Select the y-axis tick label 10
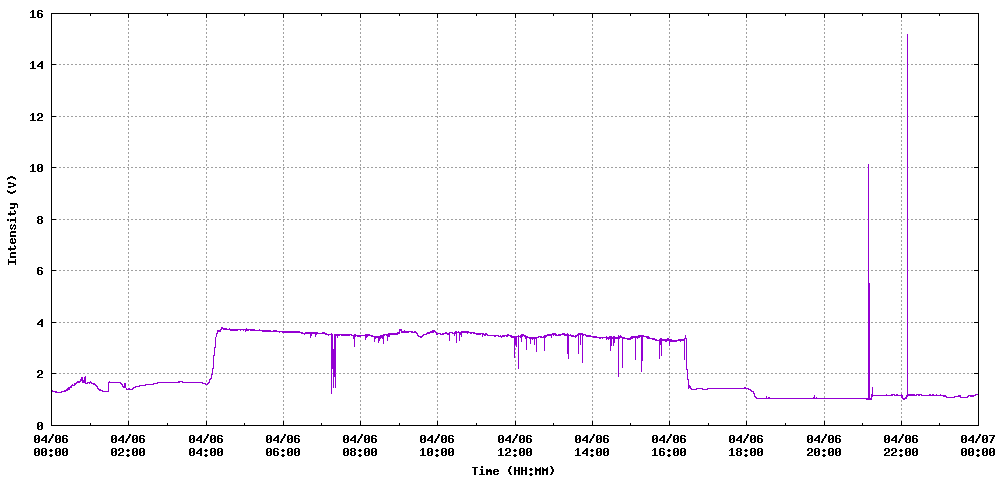This screenshot has width=1000, height=480. point(36,168)
